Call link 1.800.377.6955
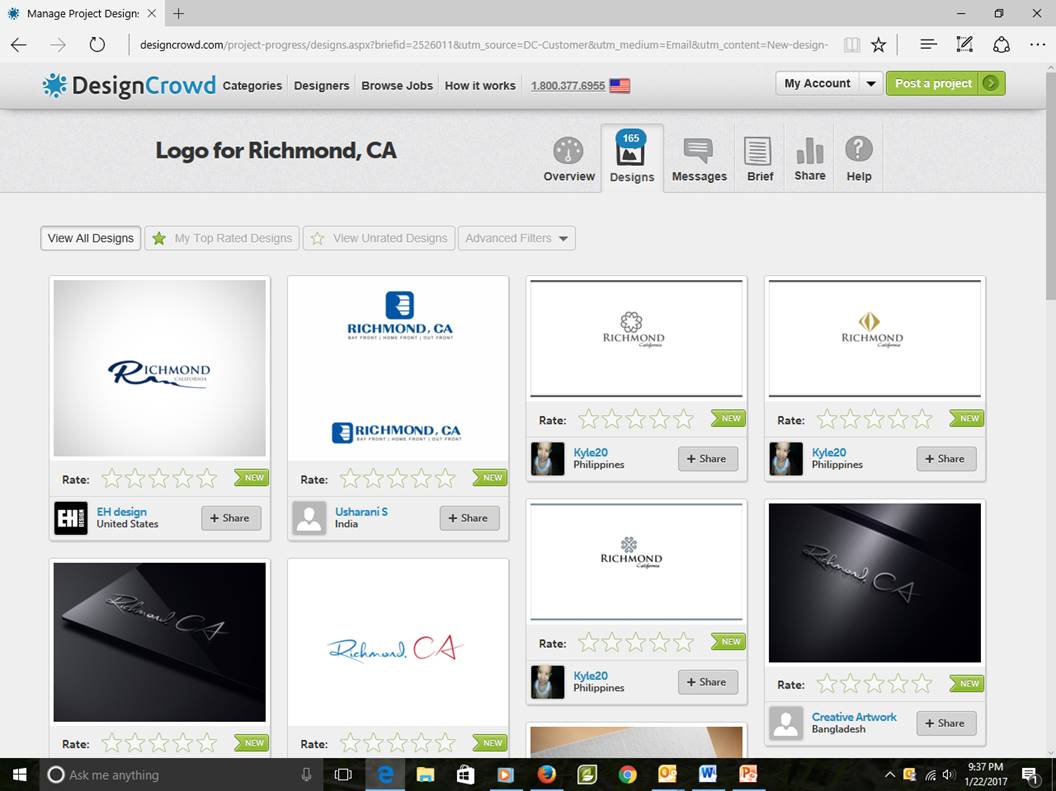 pos(568,85)
